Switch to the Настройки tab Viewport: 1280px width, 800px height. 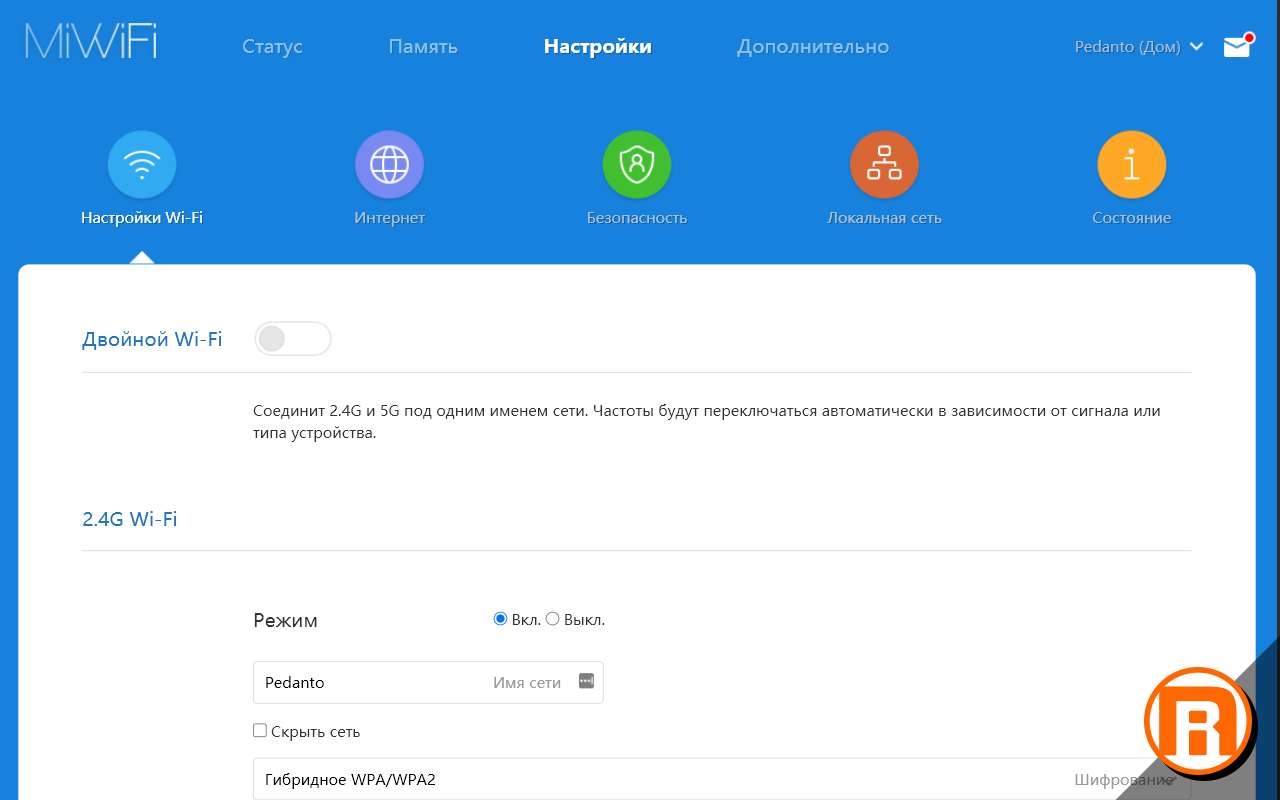[598, 47]
